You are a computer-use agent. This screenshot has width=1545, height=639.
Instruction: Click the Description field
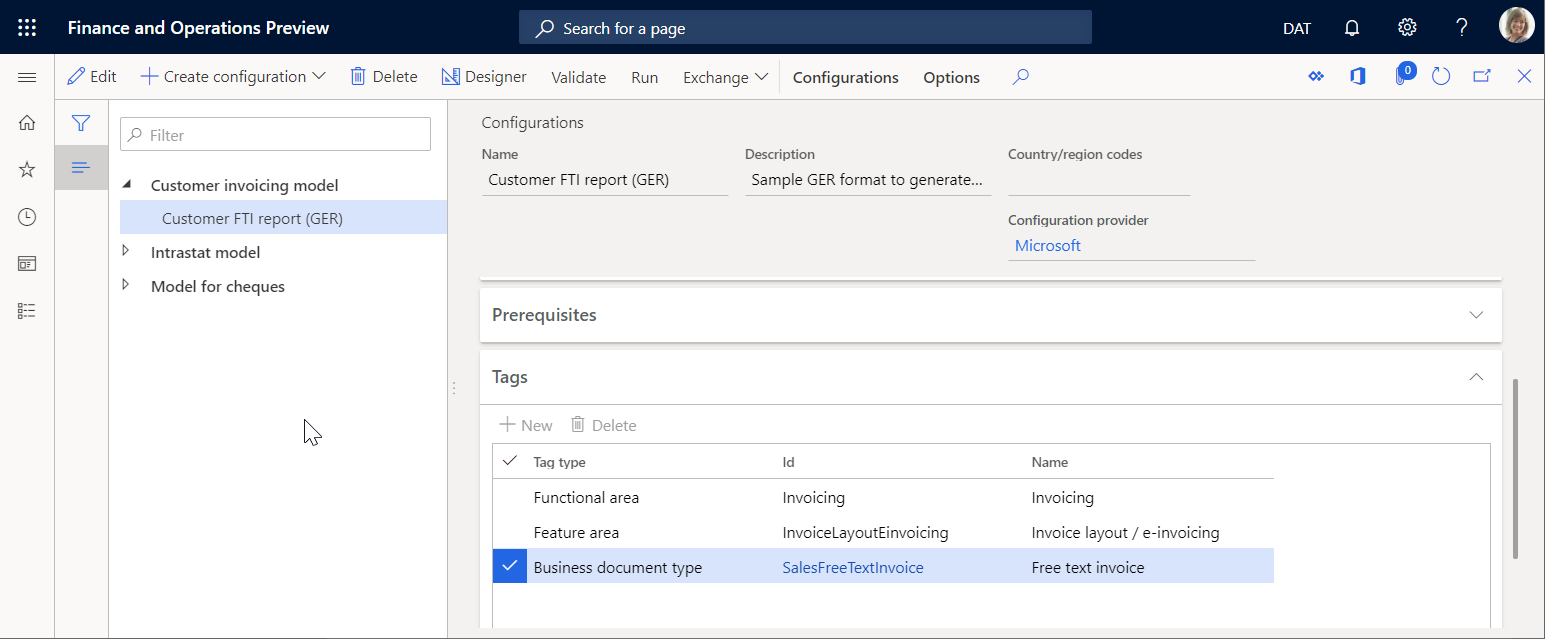tap(868, 180)
